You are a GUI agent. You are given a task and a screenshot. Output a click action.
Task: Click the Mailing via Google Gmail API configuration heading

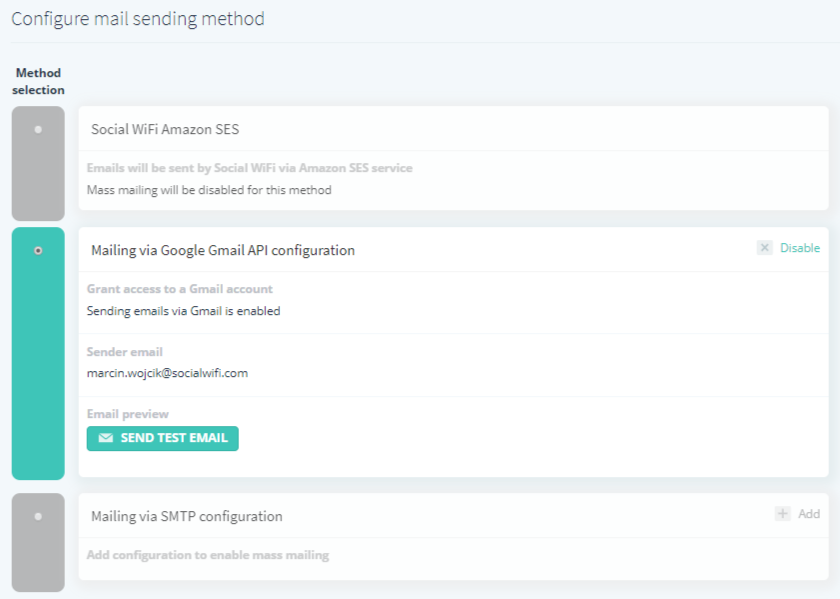pos(223,250)
